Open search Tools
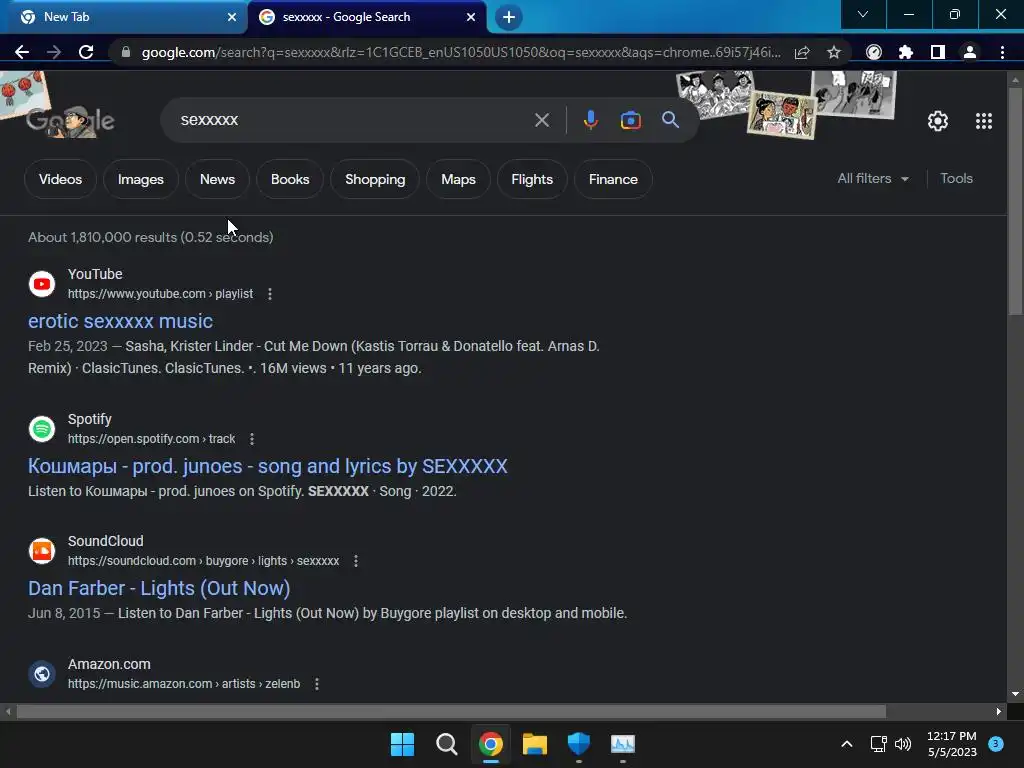This screenshot has height=768, width=1024. (956, 178)
